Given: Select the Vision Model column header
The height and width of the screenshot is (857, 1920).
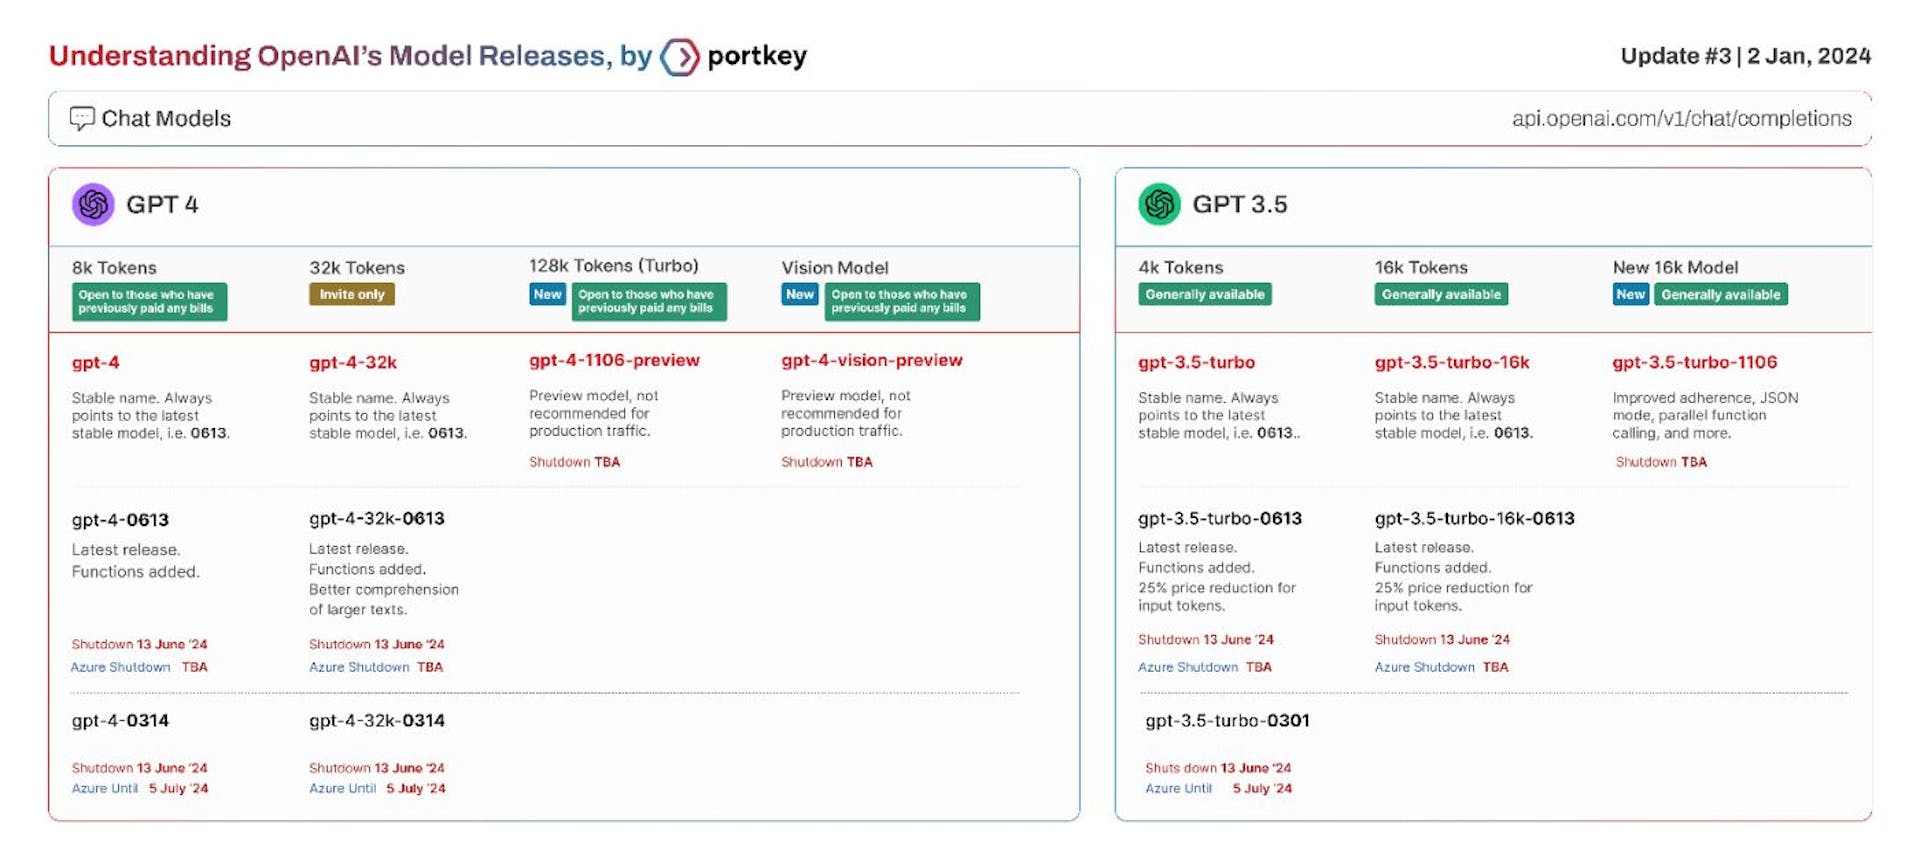Looking at the screenshot, I should [x=835, y=268].
